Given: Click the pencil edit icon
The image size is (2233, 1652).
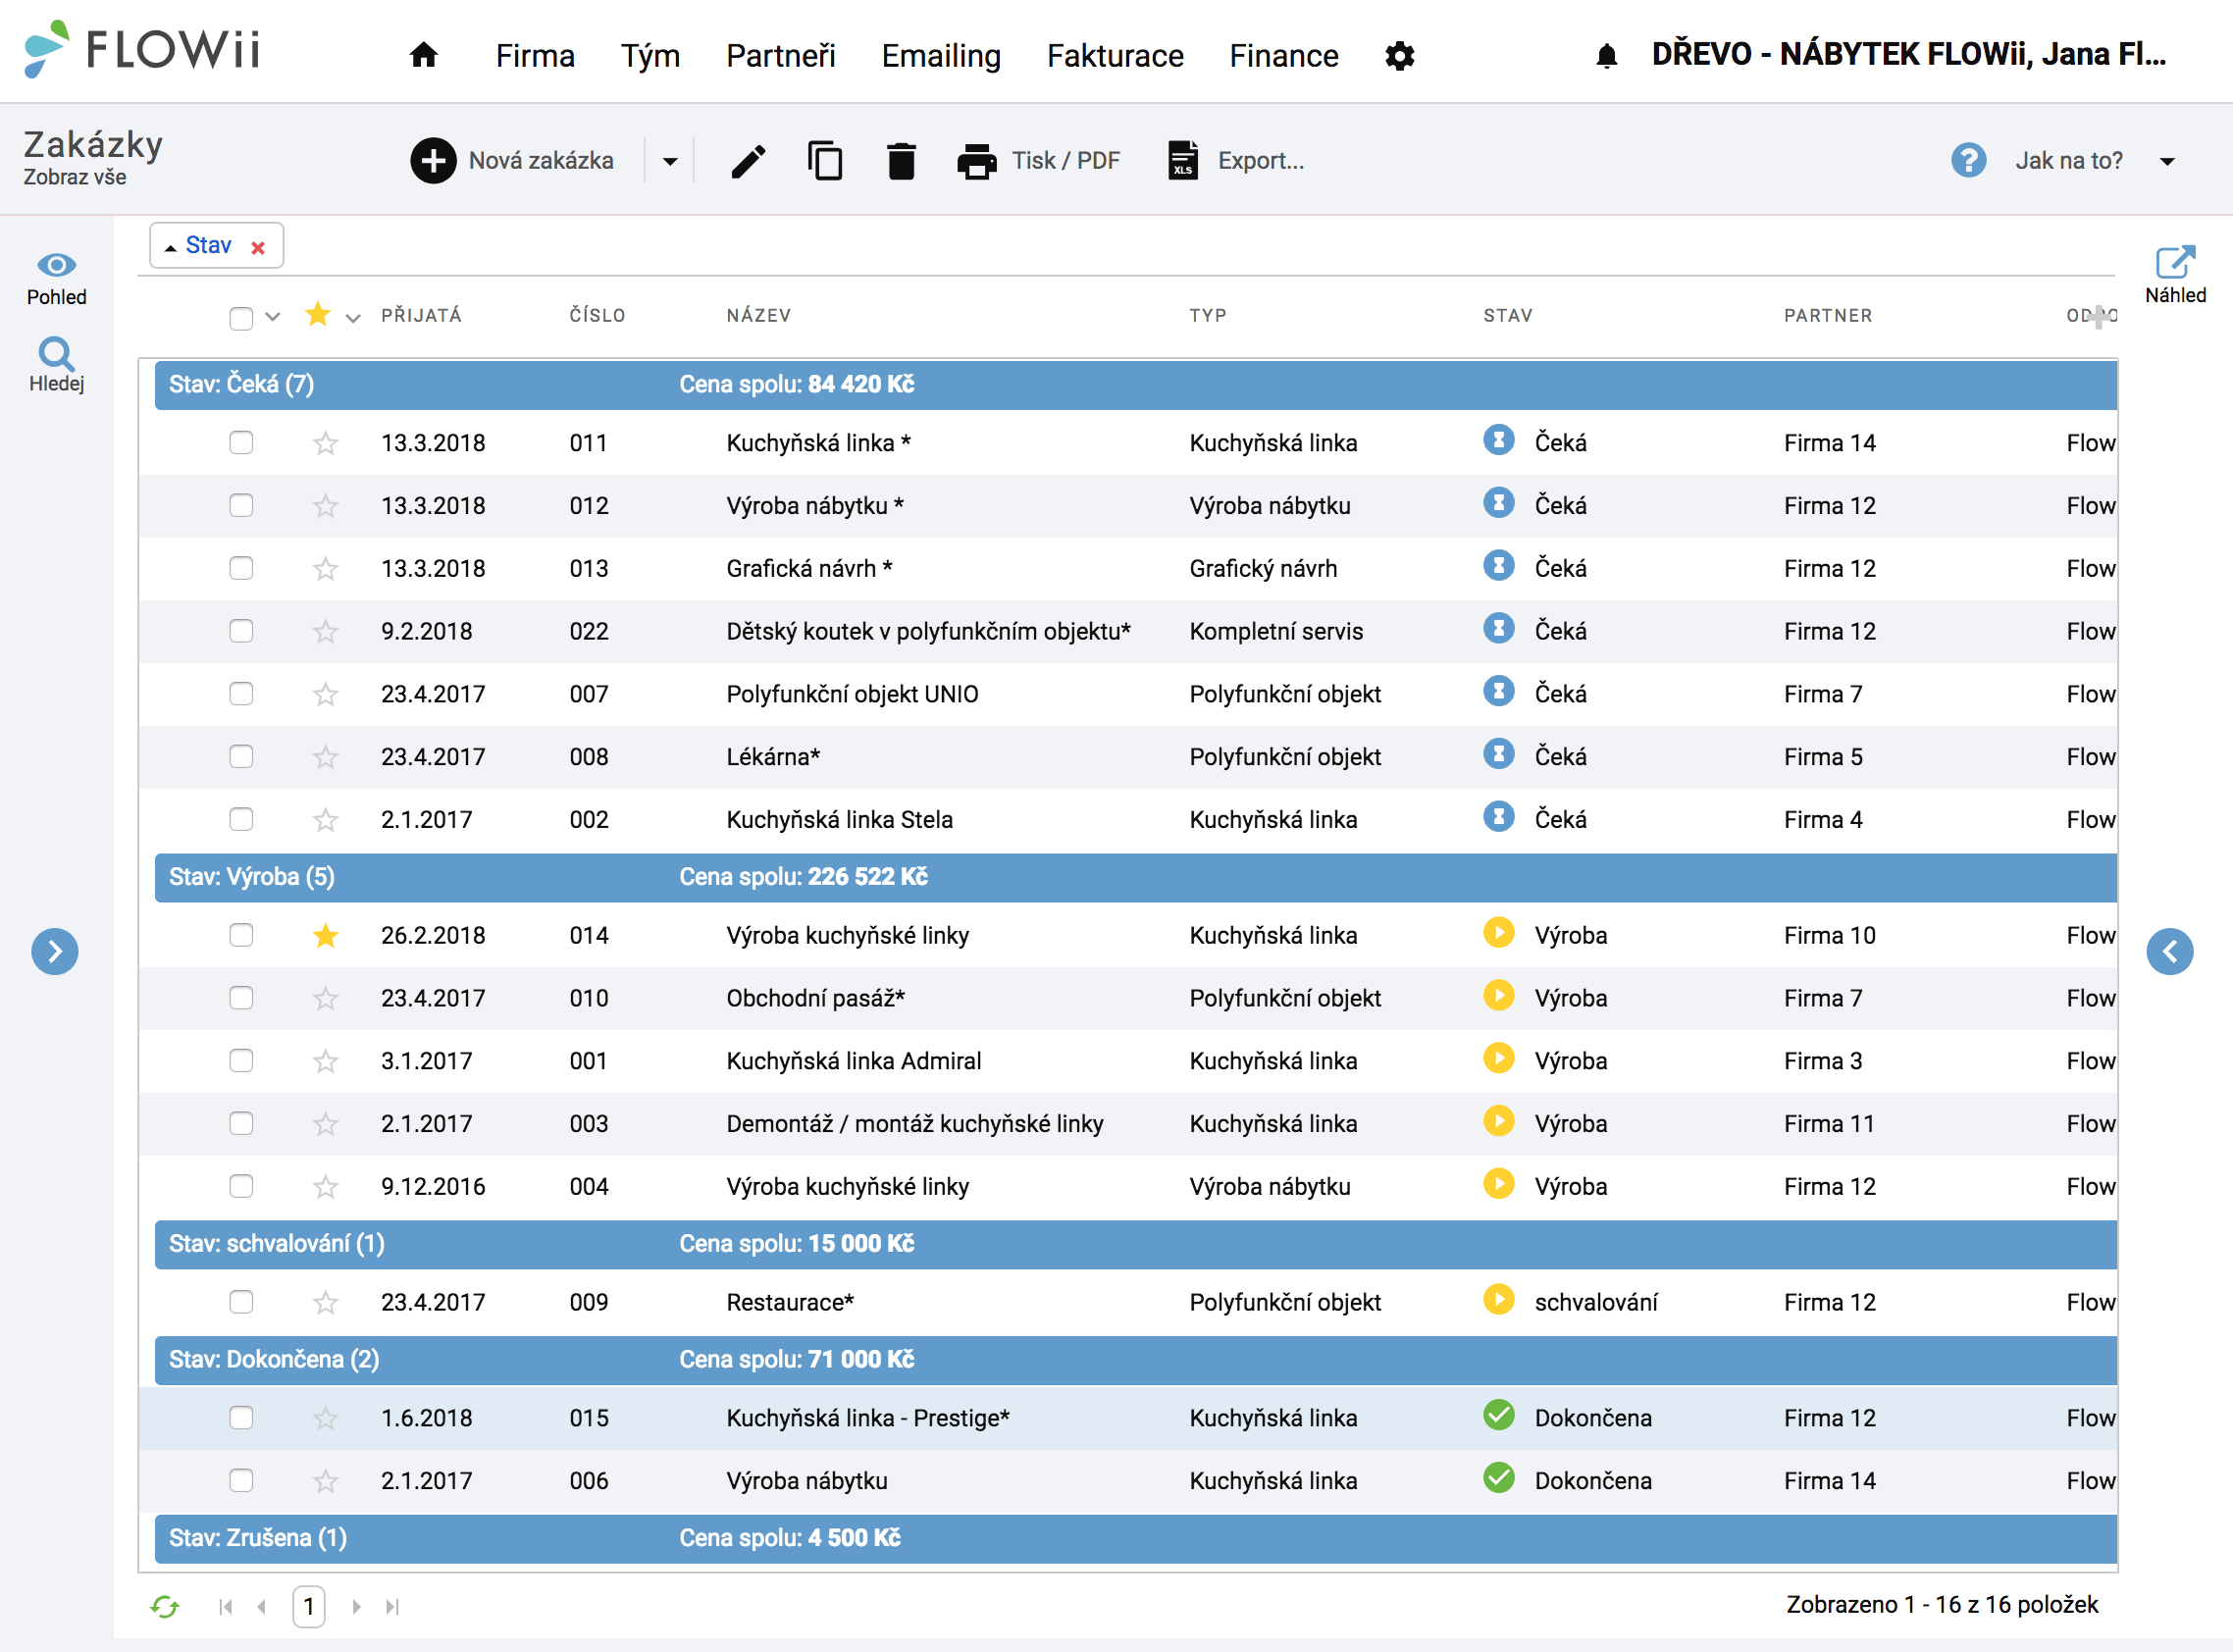Looking at the screenshot, I should [748, 161].
